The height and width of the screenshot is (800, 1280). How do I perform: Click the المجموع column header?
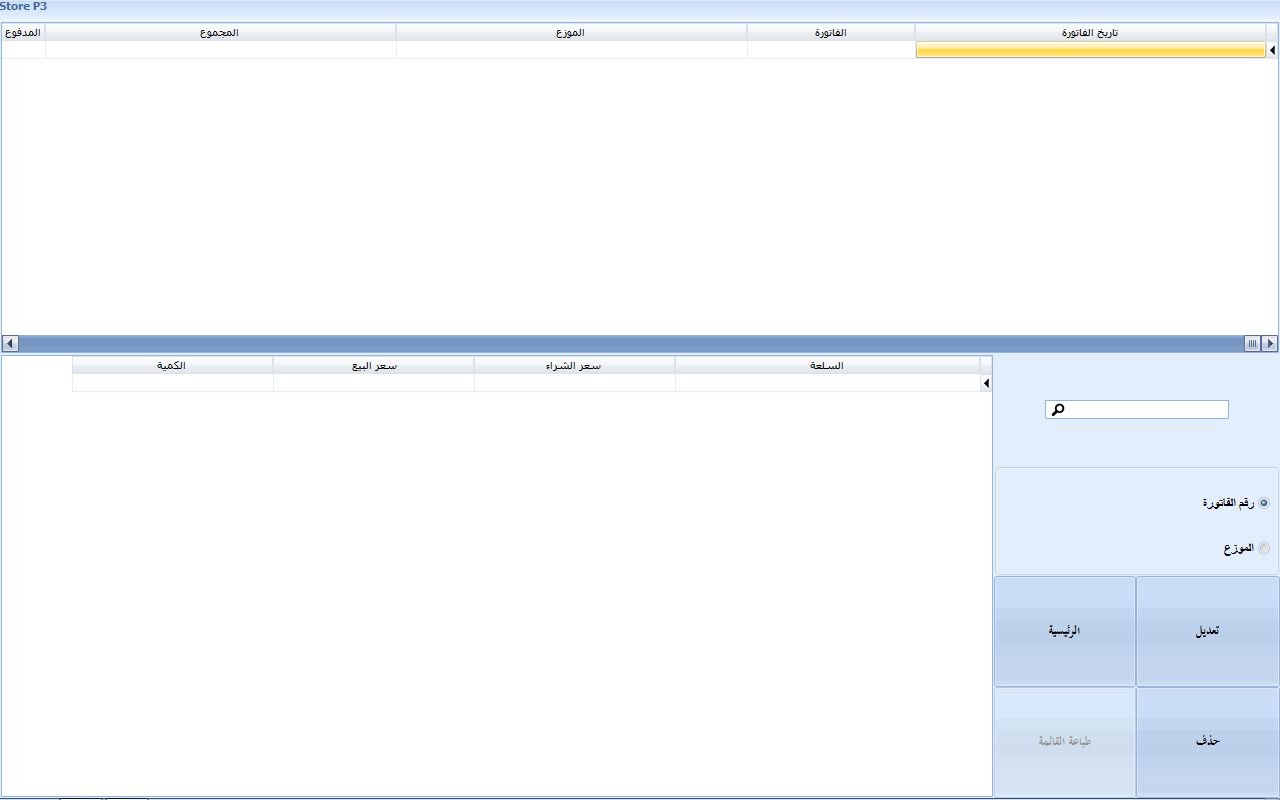[x=220, y=33]
